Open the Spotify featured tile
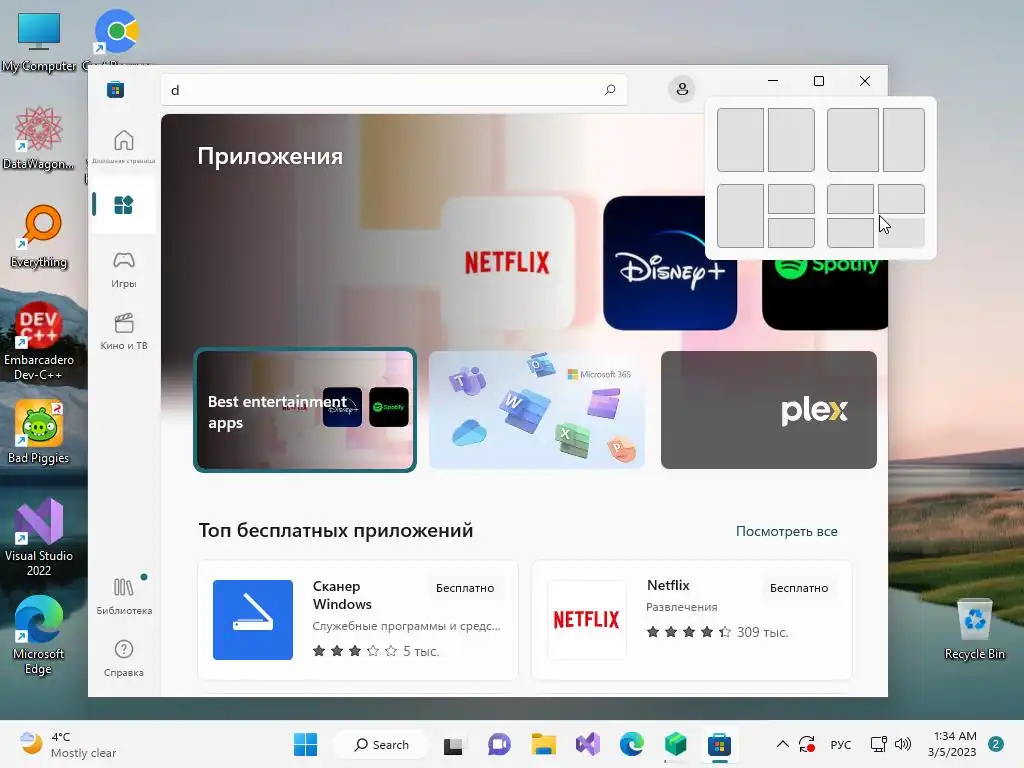 point(825,294)
